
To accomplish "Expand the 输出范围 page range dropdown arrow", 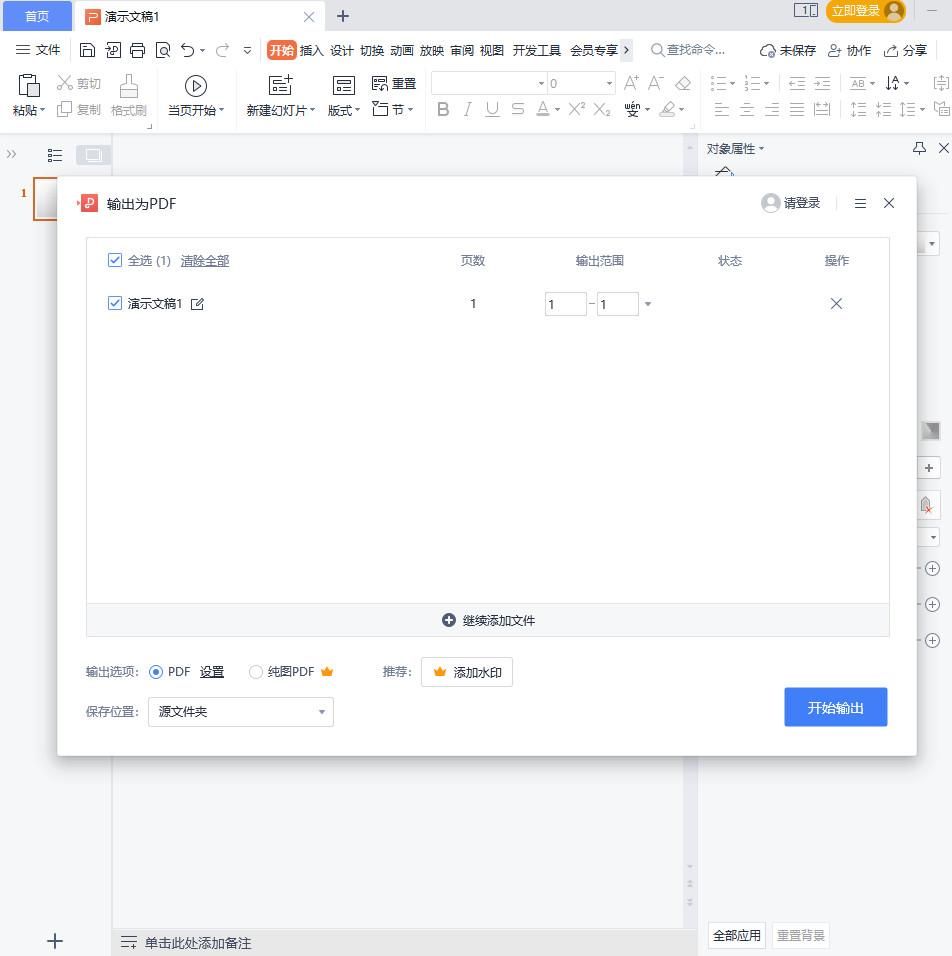I will (x=648, y=304).
